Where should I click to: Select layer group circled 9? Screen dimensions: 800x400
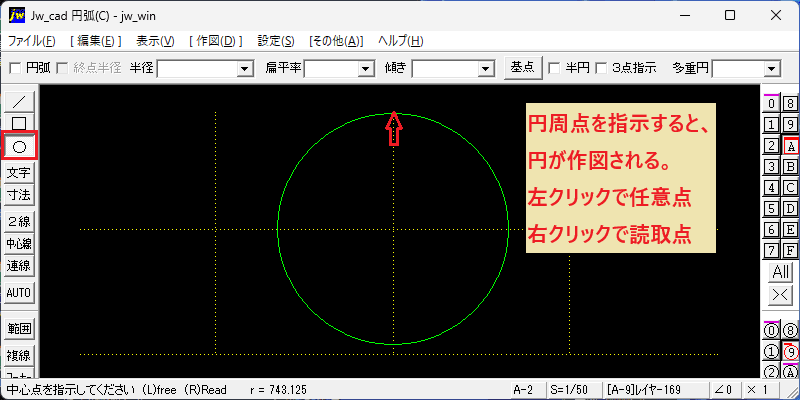tap(790, 352)
